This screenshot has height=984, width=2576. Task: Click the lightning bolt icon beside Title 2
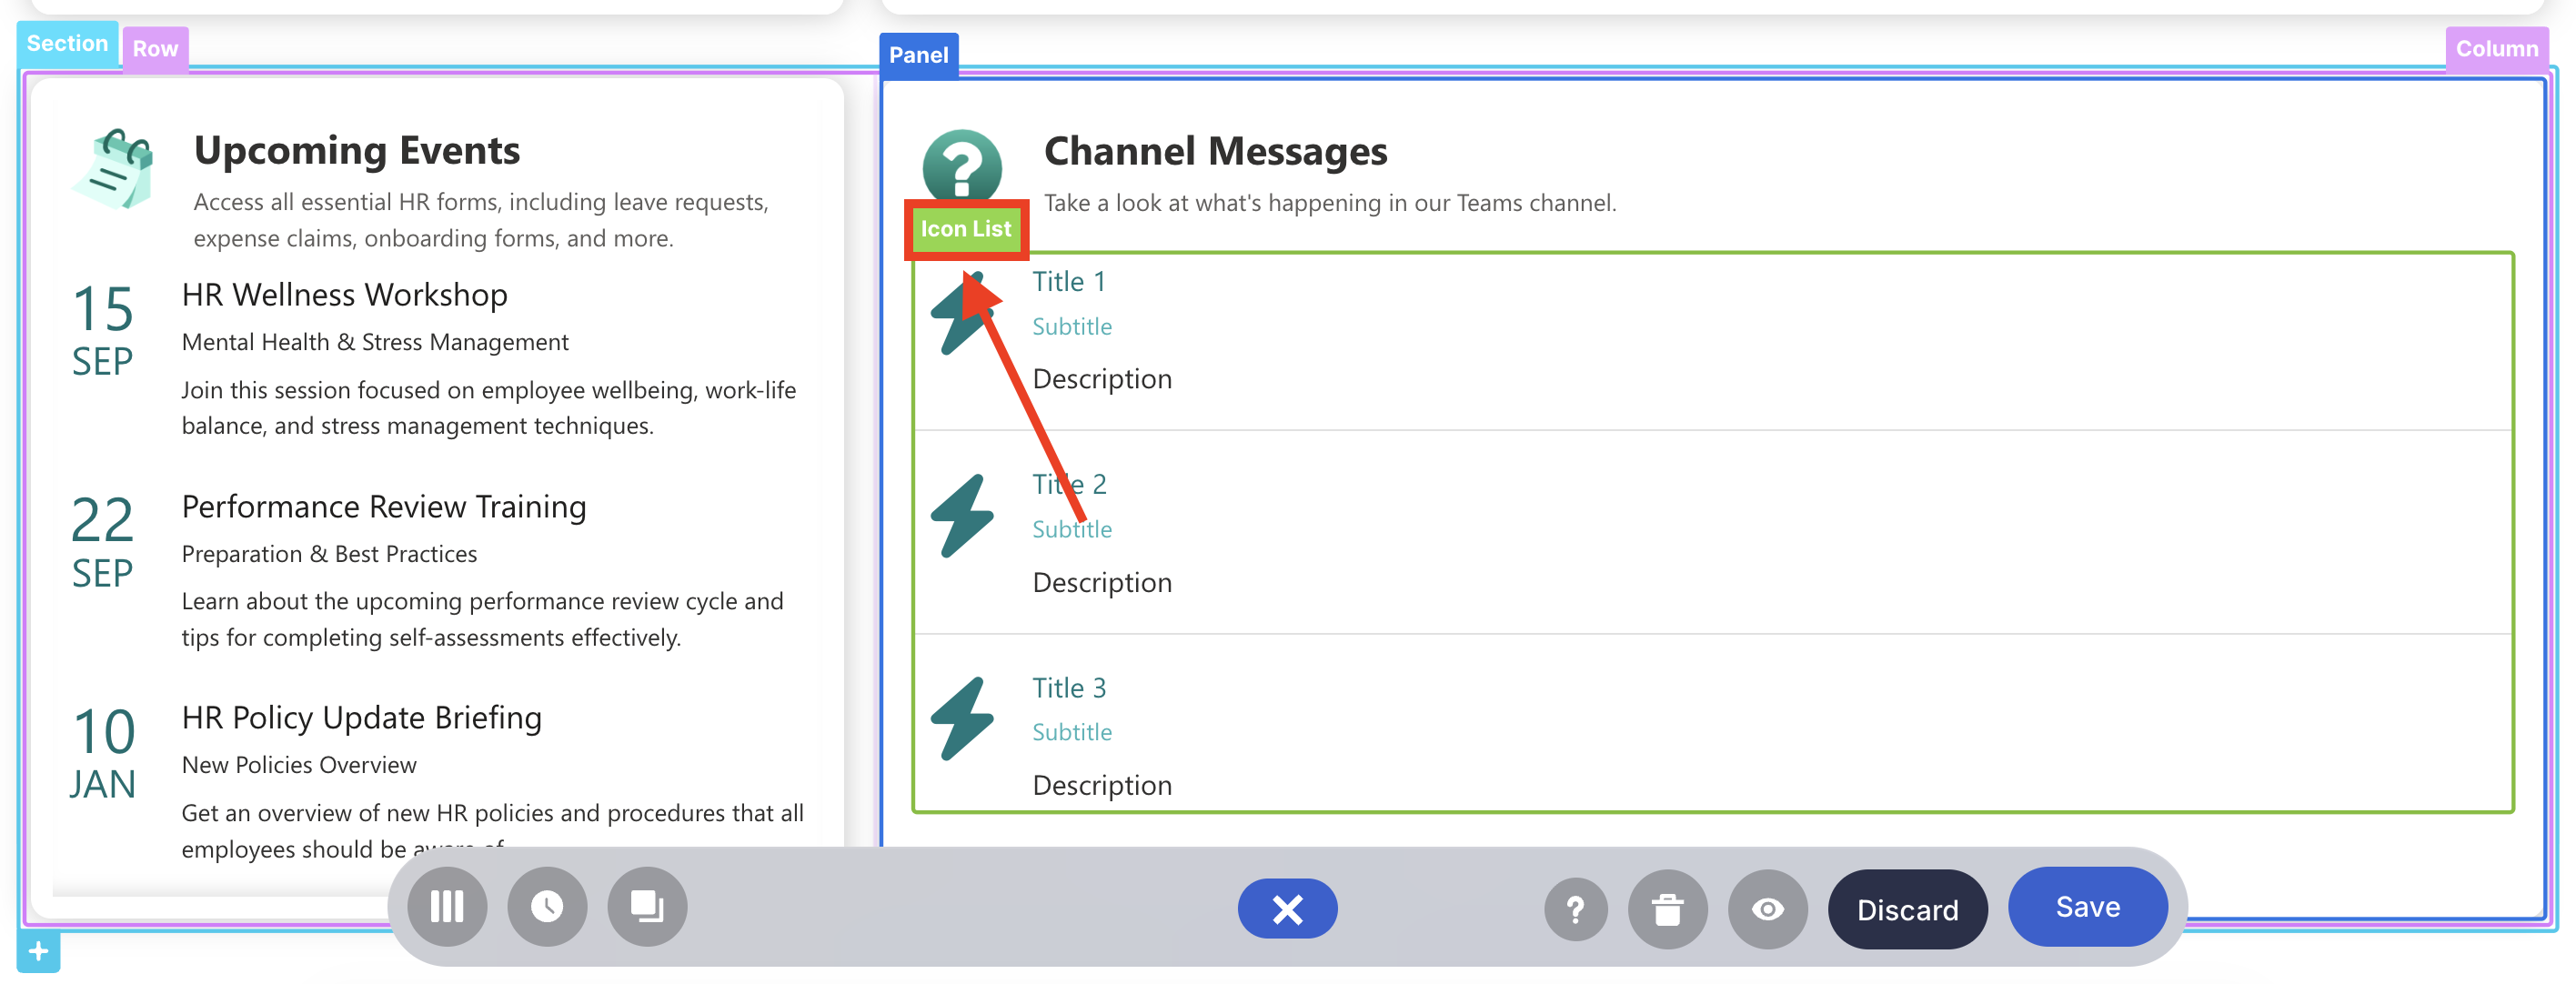click(x=961, y=515)
